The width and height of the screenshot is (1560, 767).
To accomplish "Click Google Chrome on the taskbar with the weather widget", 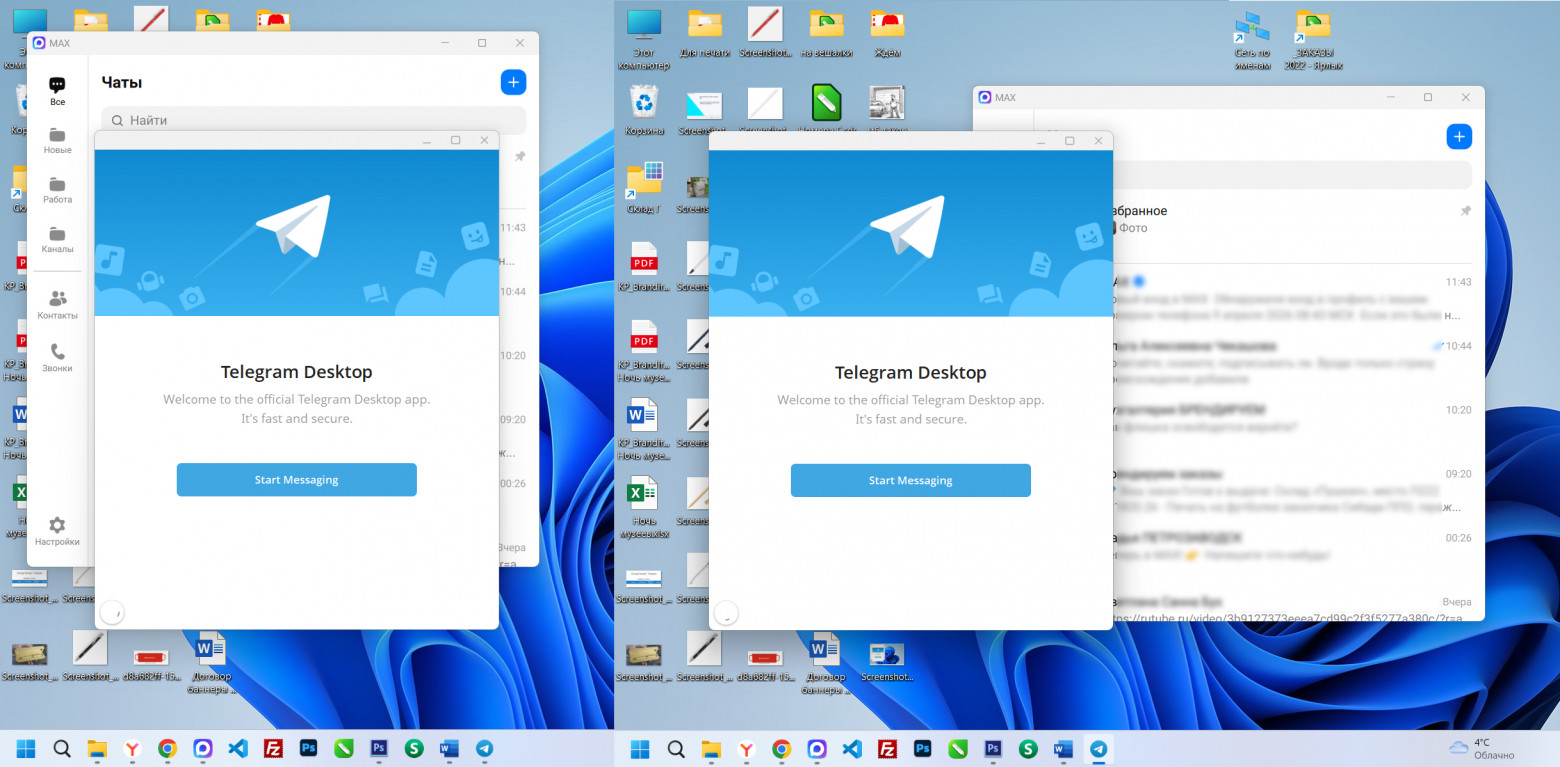I will point(781,748).
